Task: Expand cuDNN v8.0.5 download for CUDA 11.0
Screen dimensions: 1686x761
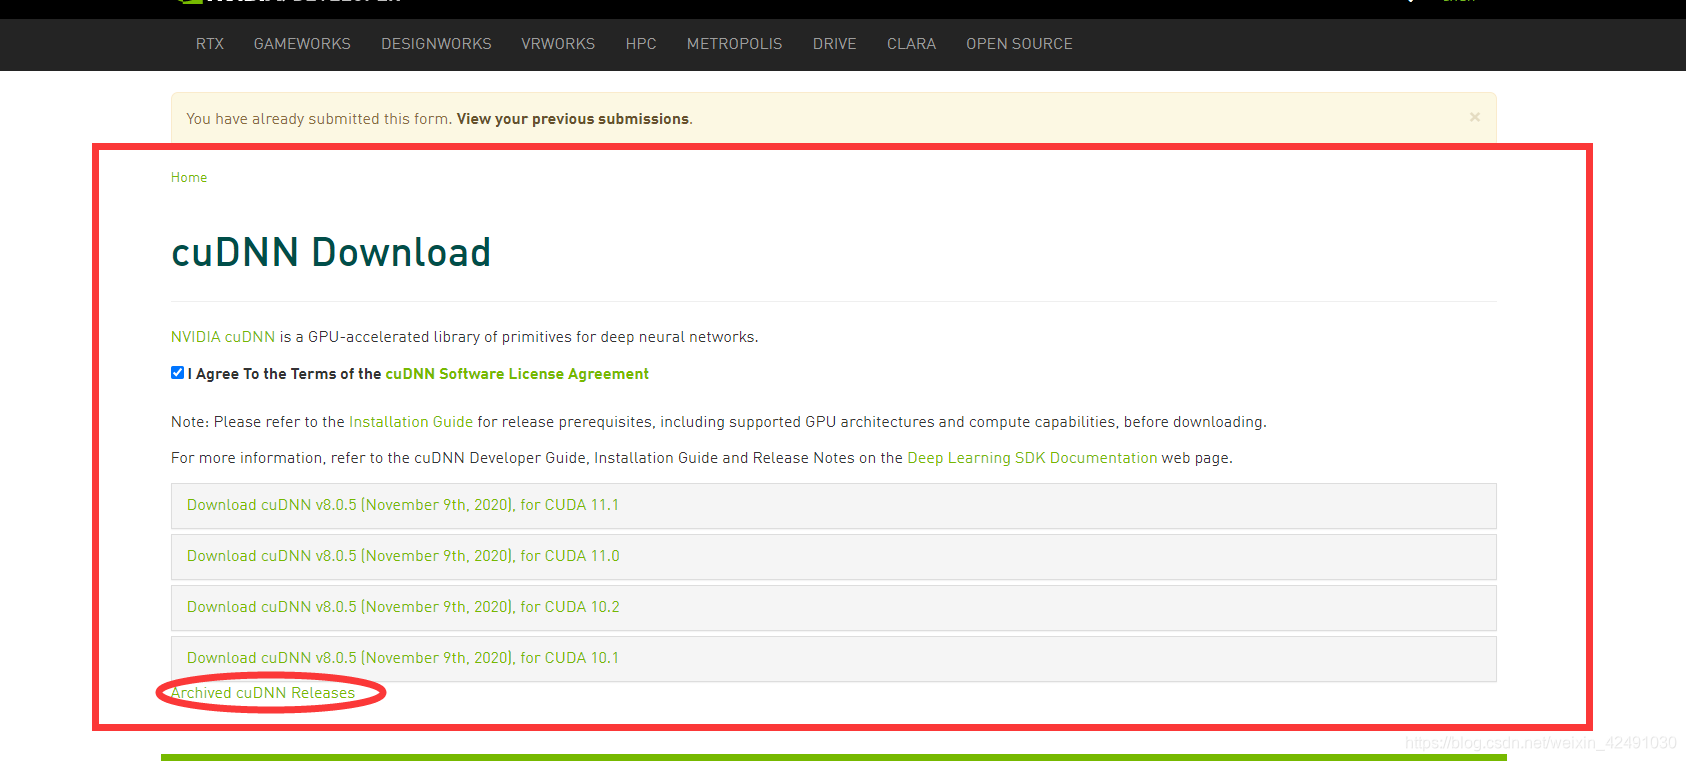Action: pyautogui.click(x=834, y=557)
